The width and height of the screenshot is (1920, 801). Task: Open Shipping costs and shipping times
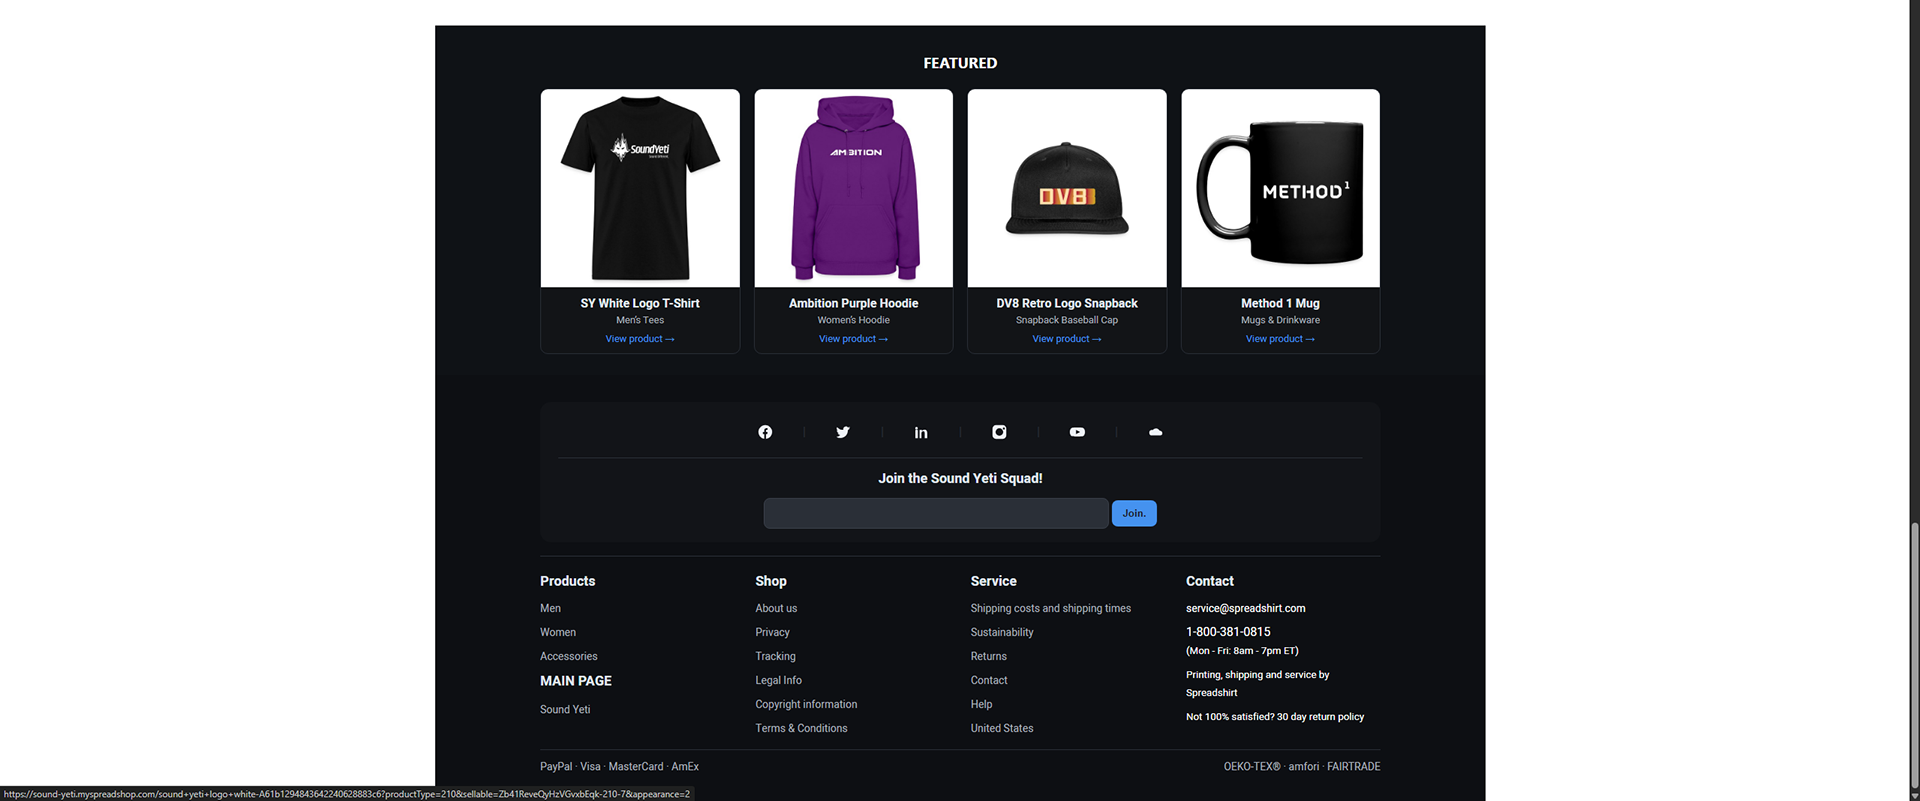coord(1050,608)
